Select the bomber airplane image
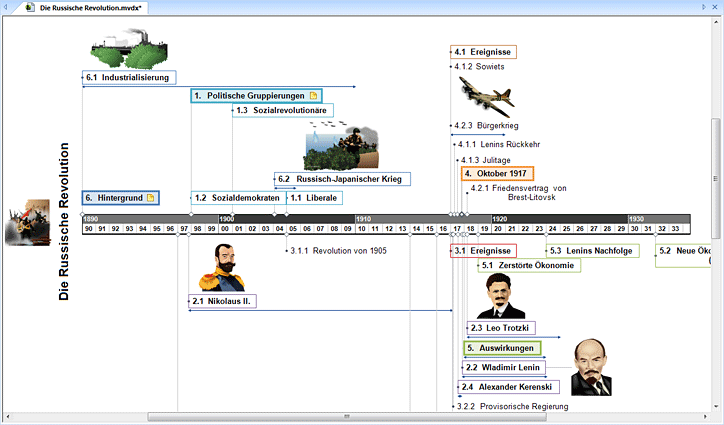This screenshot has height=425, width=724. [486, 96]
